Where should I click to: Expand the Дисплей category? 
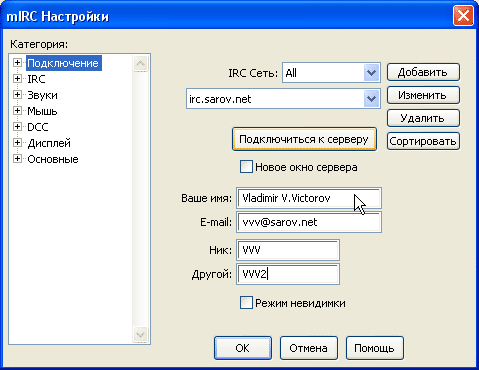pyautogui.click(x=17, y=143)
